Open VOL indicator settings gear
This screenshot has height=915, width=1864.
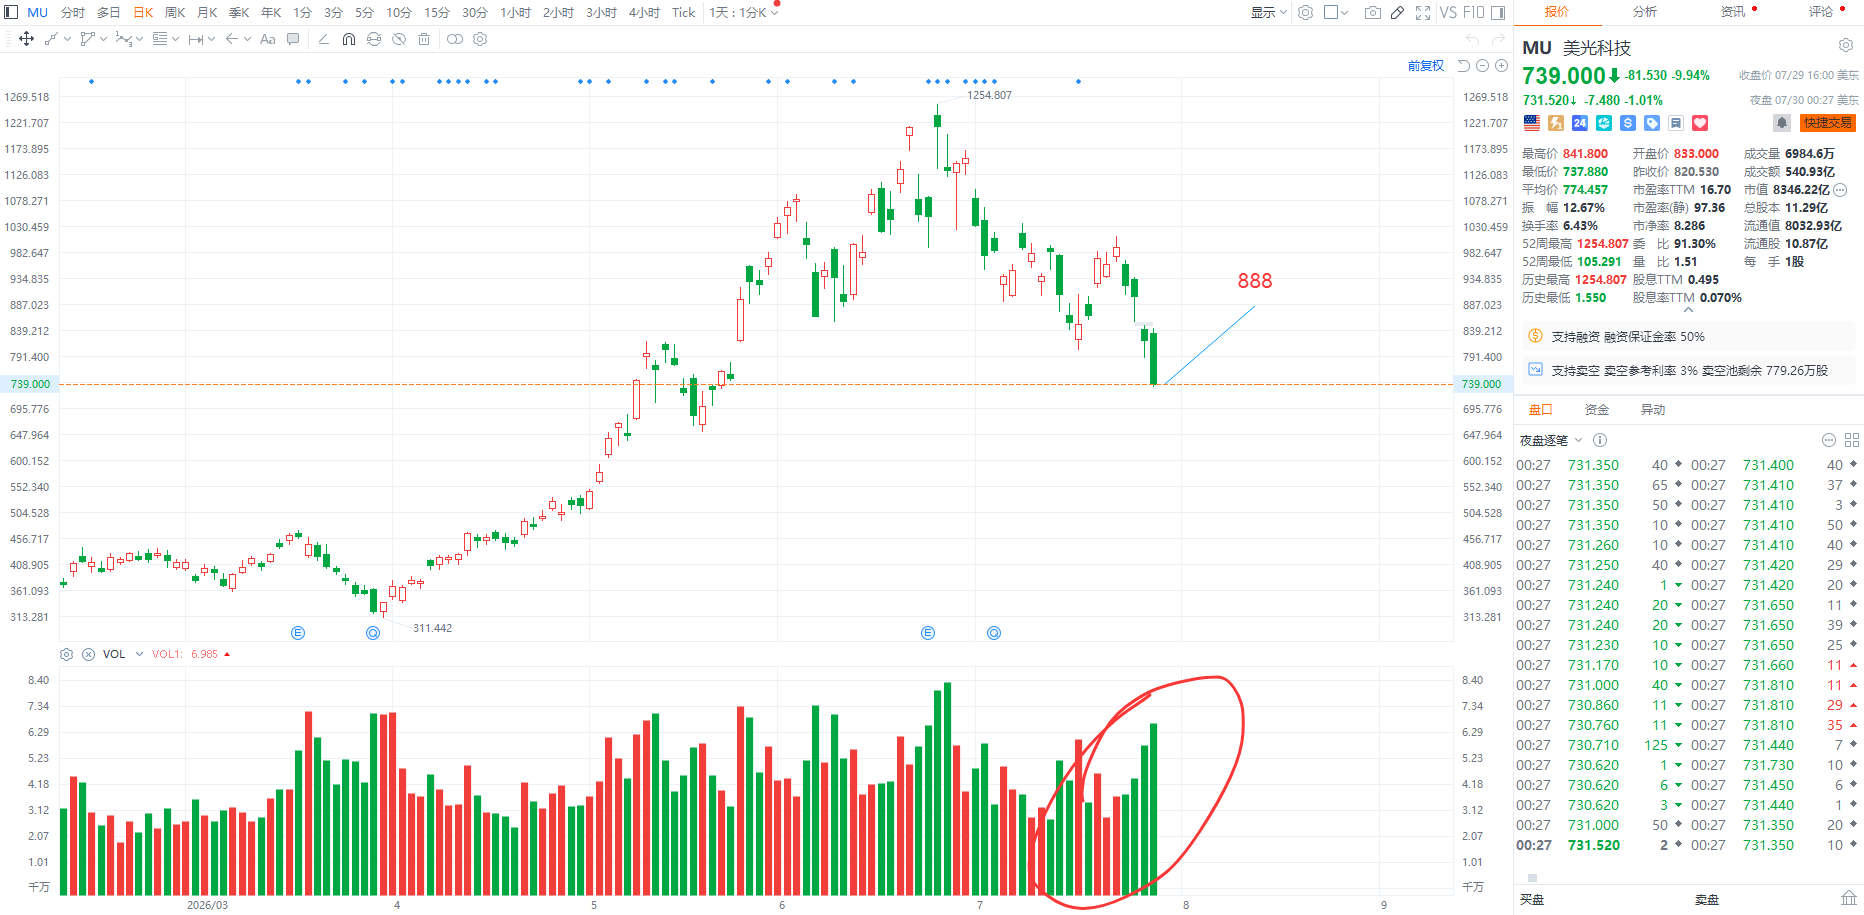coord(67,654)
